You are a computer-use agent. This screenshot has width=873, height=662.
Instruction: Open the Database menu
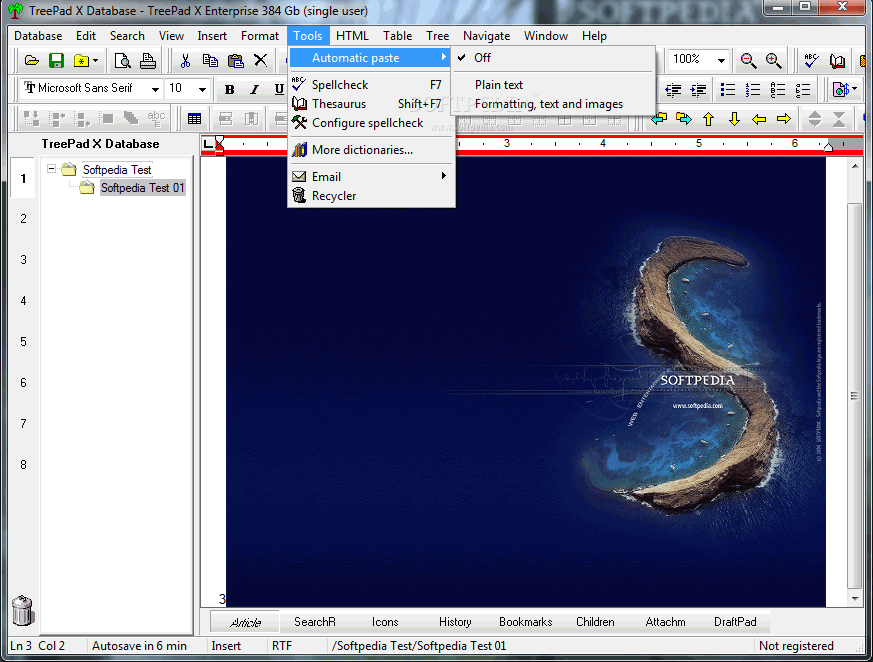(x=38, y=36)
